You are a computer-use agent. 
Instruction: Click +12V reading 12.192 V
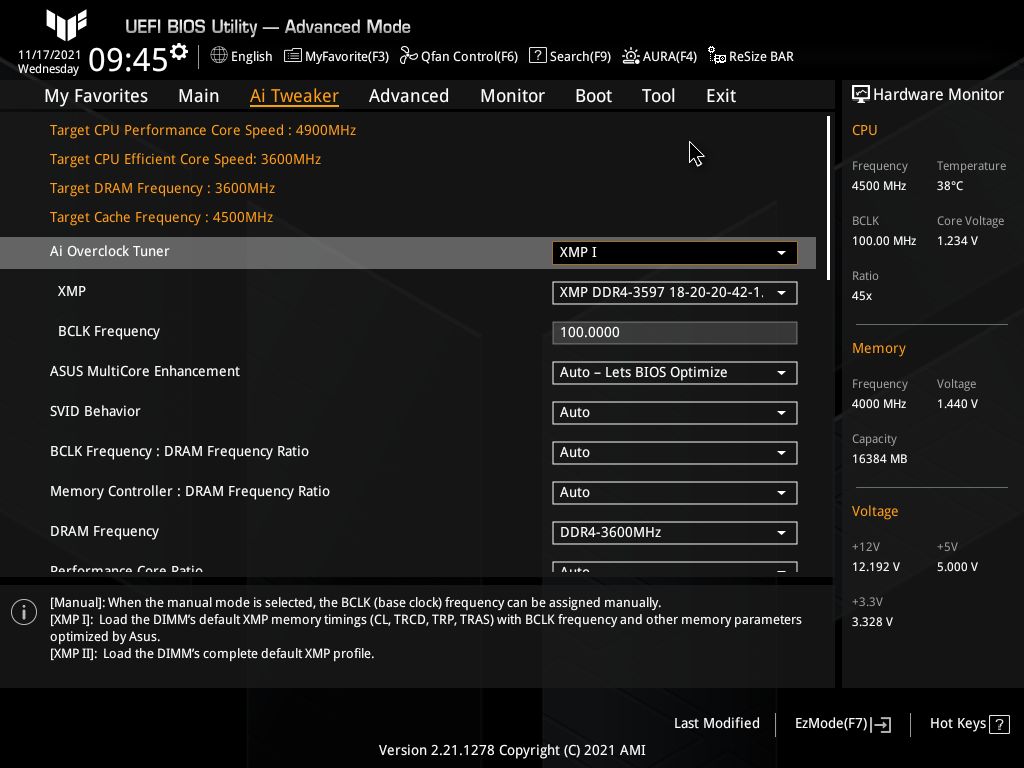tap(875, 567)
